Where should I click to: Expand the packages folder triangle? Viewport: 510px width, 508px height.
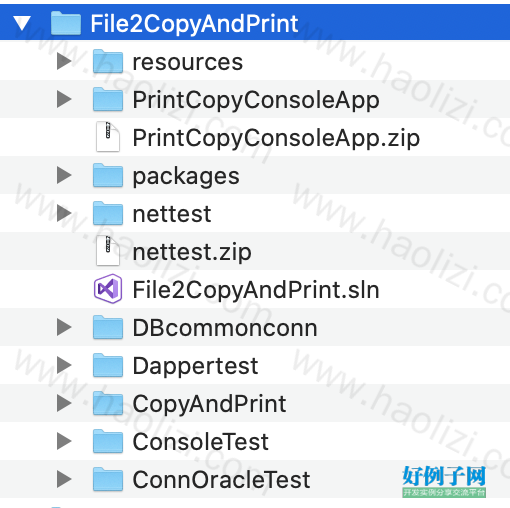coord(64,175)
